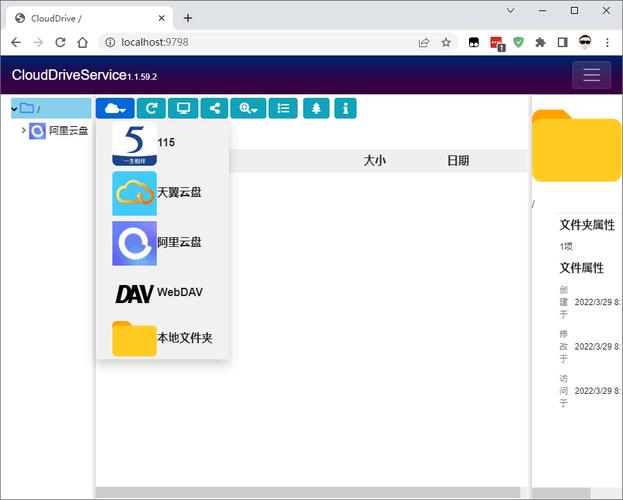This screenshot has height=500, width=623.
Task: Click the 115 logo icon
Action: pyautogui.click(x=134, y=143)
